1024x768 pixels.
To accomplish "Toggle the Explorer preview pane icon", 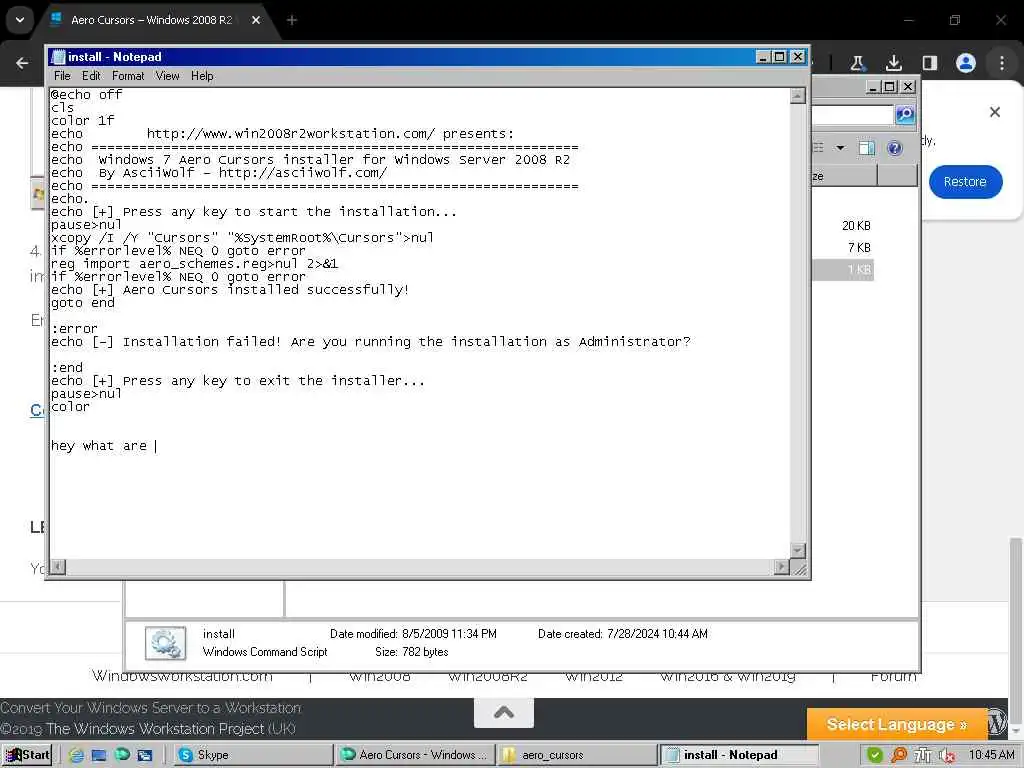I will tap(867, 148).
